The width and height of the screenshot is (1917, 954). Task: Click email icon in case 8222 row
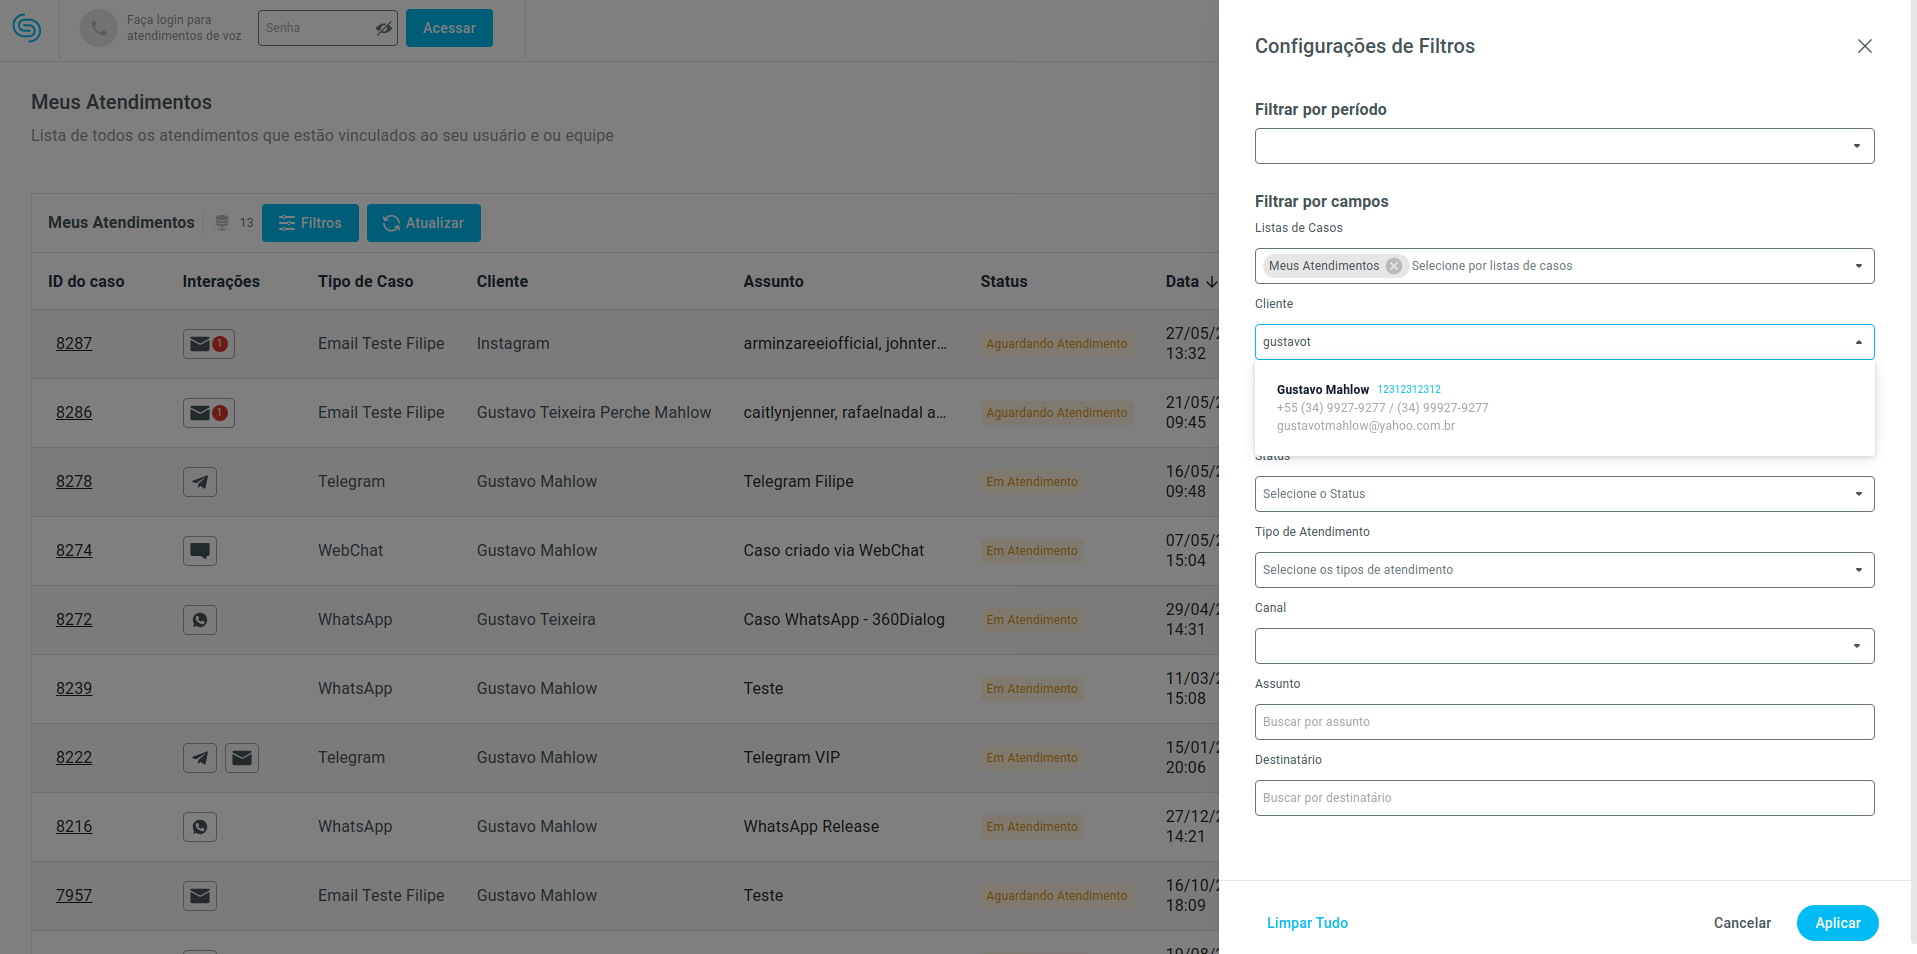(x=242, y=758)
